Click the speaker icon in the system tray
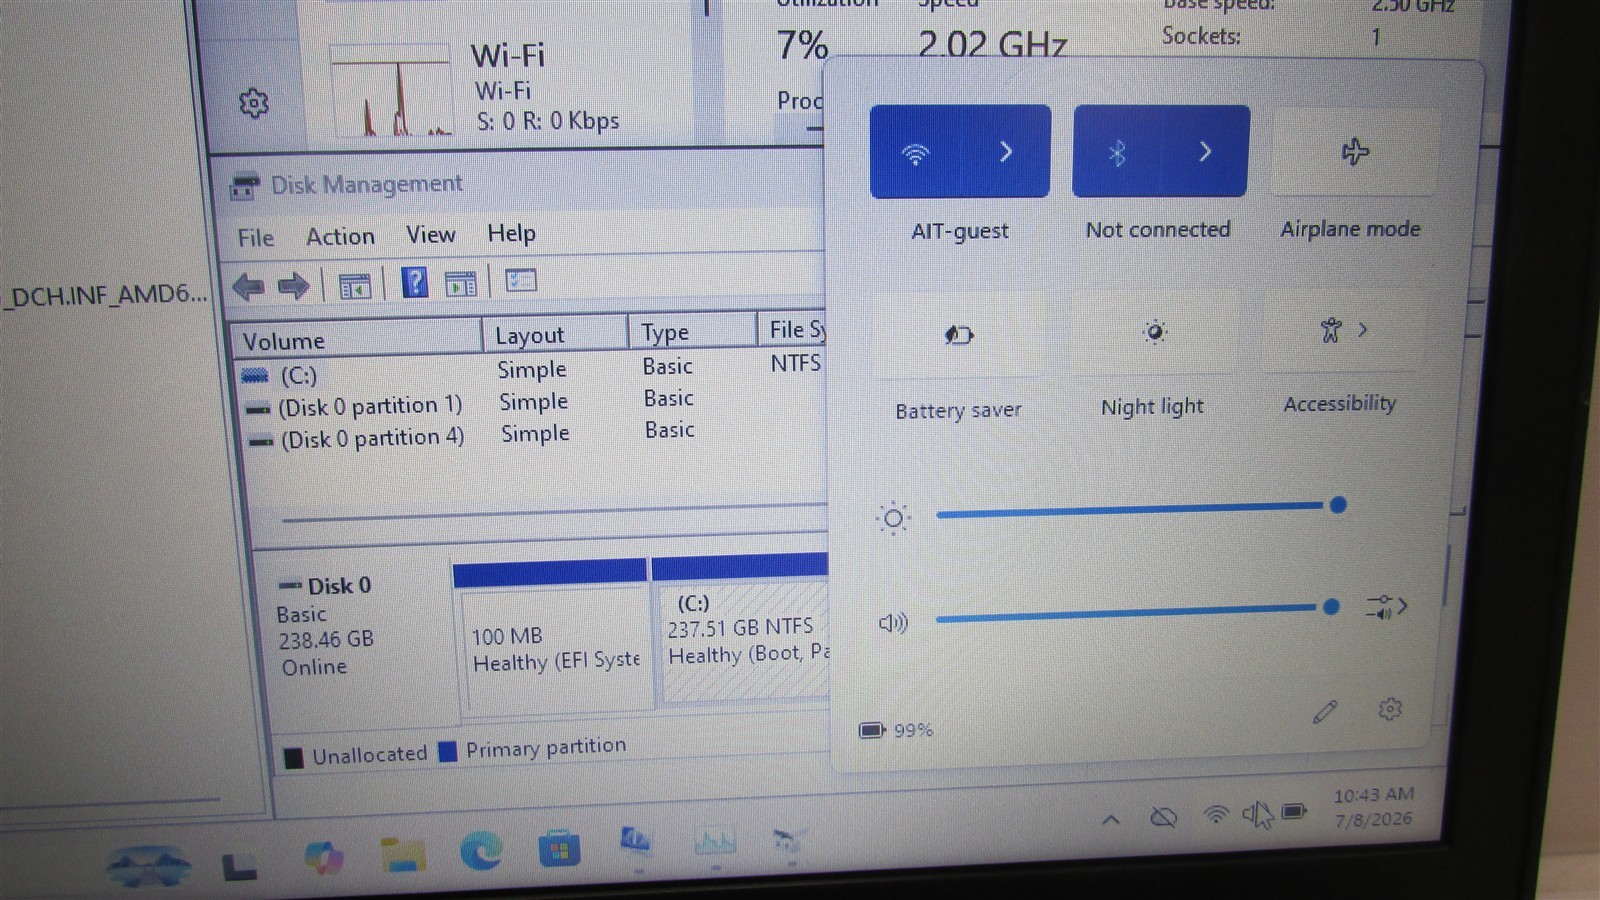1600x900 pixels. [x=1256, y=814]
